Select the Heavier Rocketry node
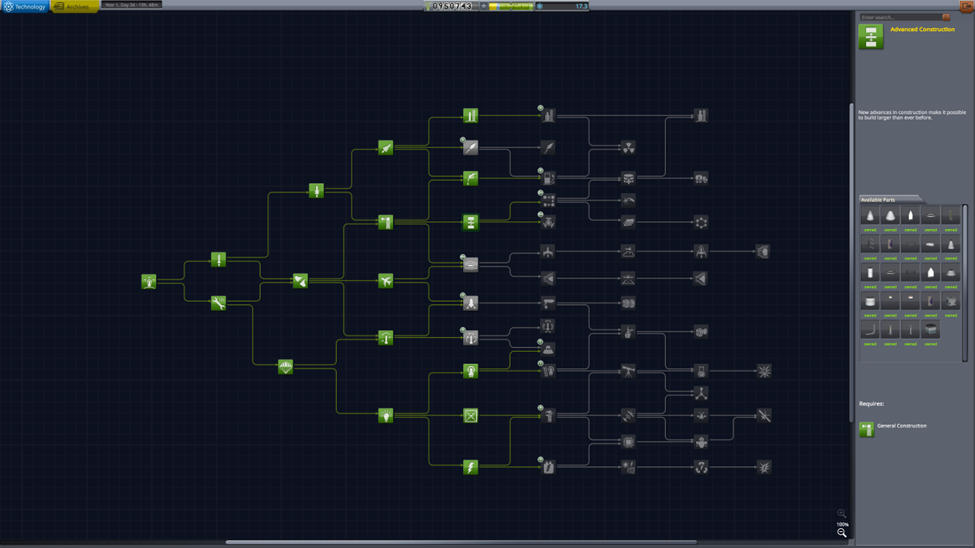Screen dimensions: 975x548 pyautogui.click(x=548, y=116)
